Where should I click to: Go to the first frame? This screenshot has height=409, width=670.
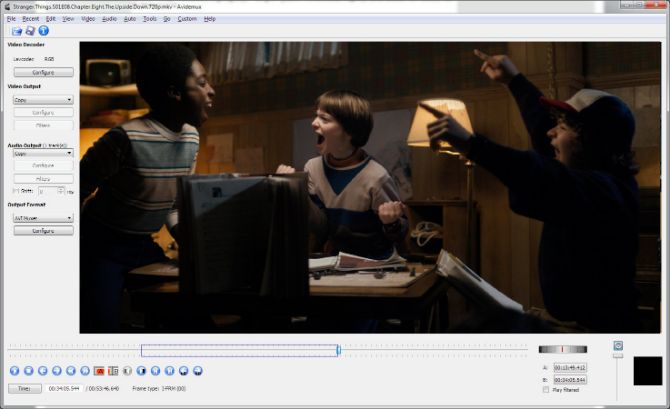click(x=156, y=371)
